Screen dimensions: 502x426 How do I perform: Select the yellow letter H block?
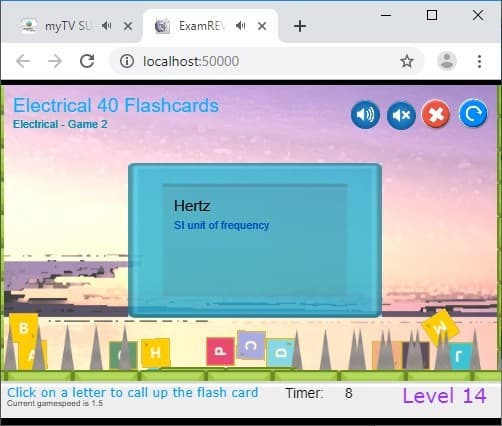coord(155,353)
